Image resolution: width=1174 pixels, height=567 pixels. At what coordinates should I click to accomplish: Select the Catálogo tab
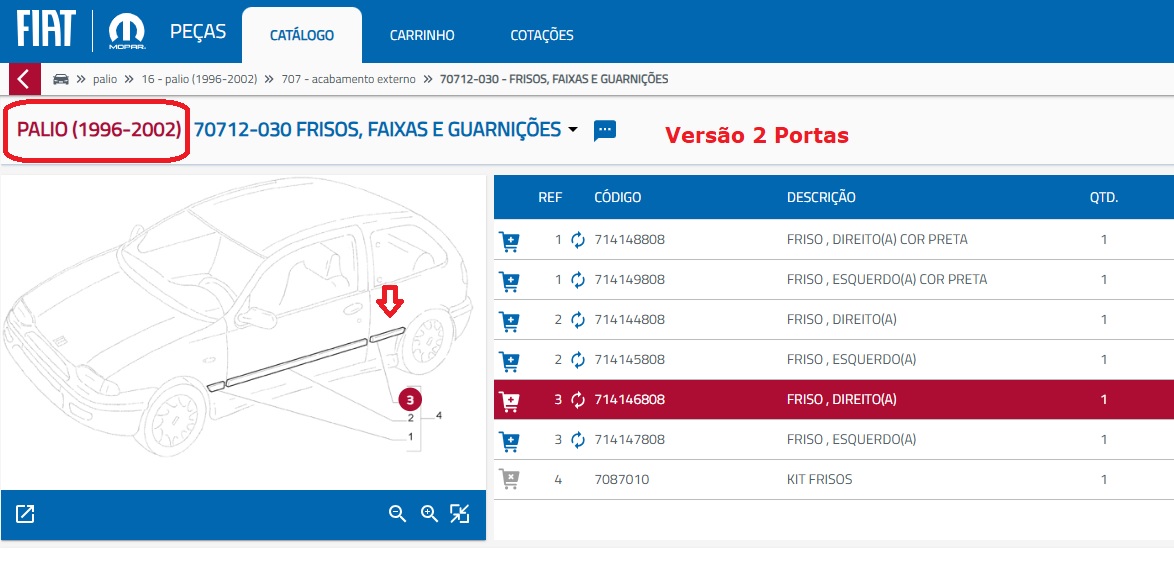pos(302,35)
